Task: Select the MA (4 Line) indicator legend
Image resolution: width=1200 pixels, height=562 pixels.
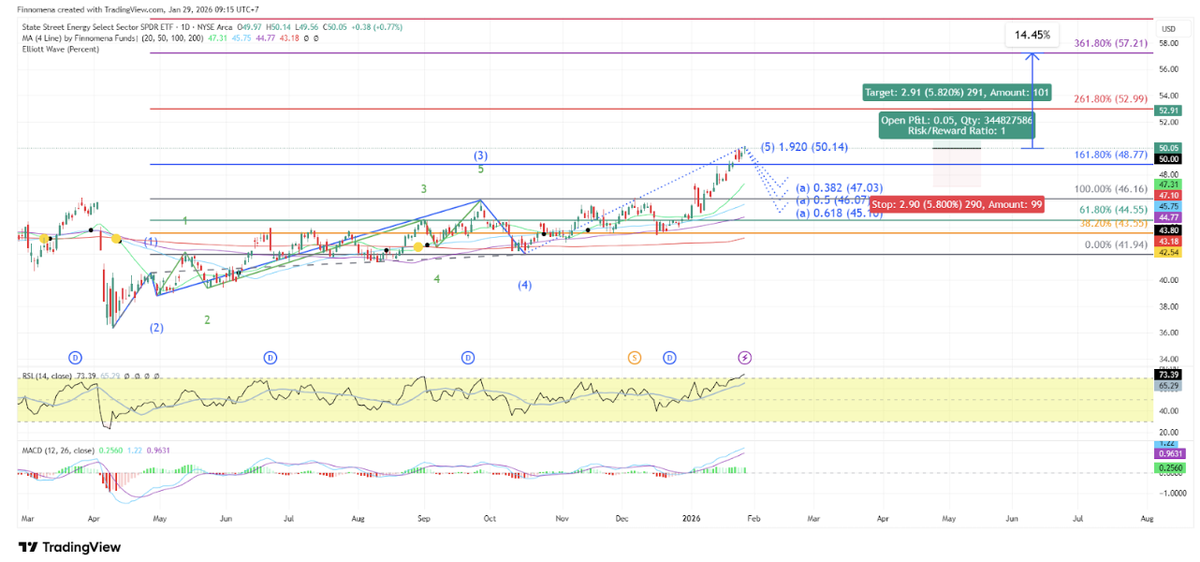Action: pos(110,38)
